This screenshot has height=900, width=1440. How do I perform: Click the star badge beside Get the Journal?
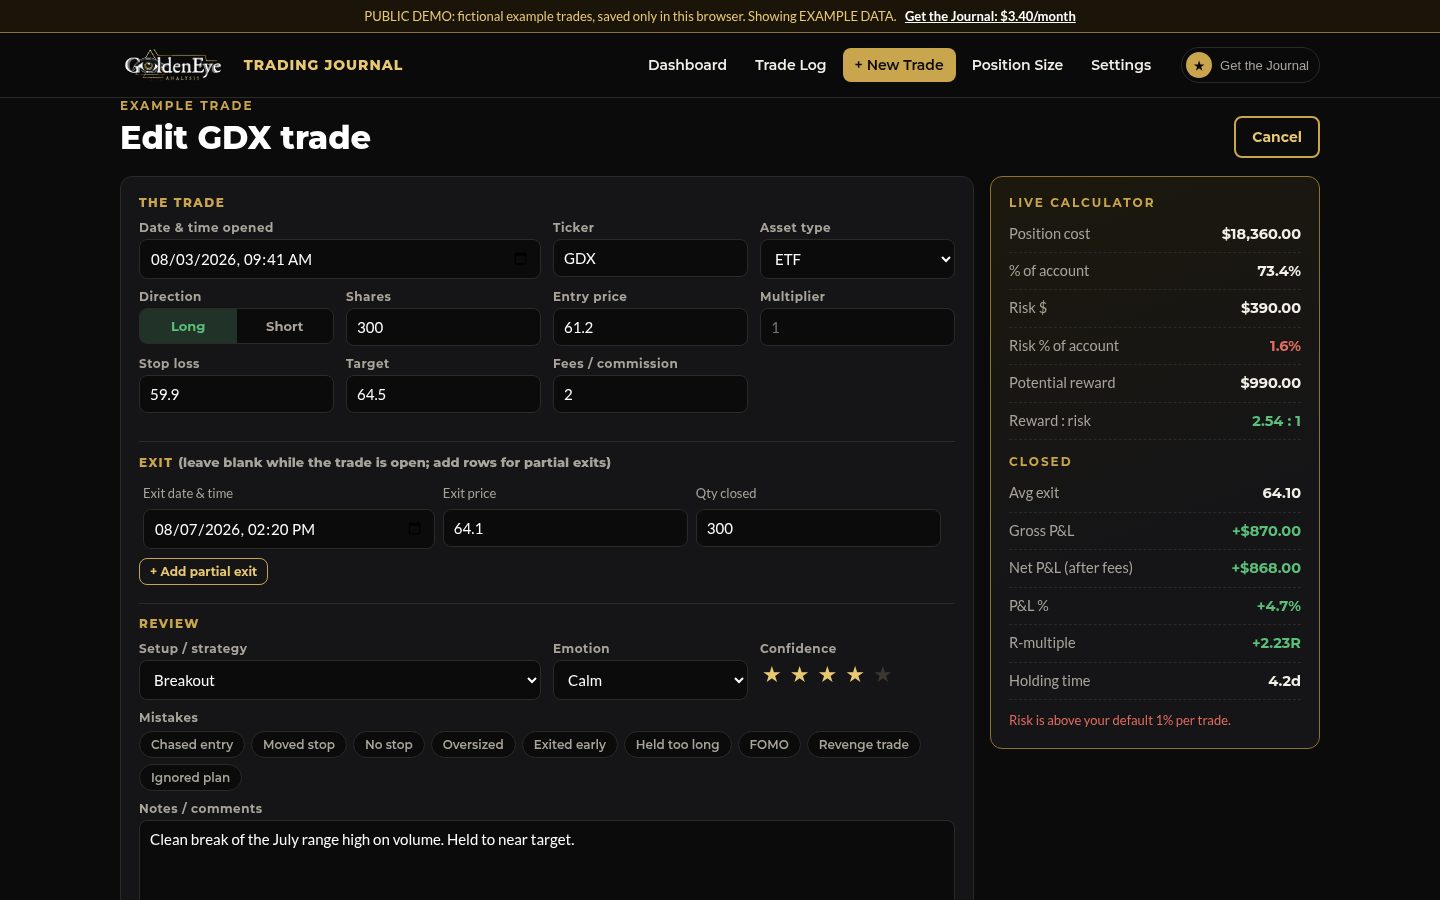[x=1199, y=65]
